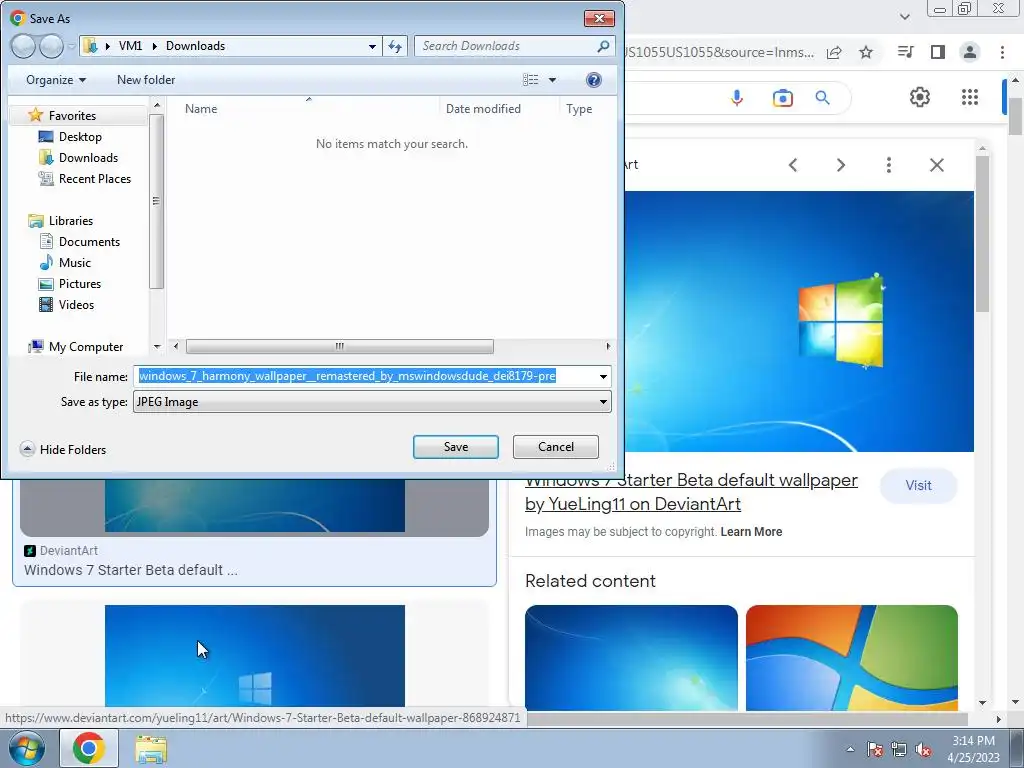Refresh the Downloads folder listing

(394, 46)
